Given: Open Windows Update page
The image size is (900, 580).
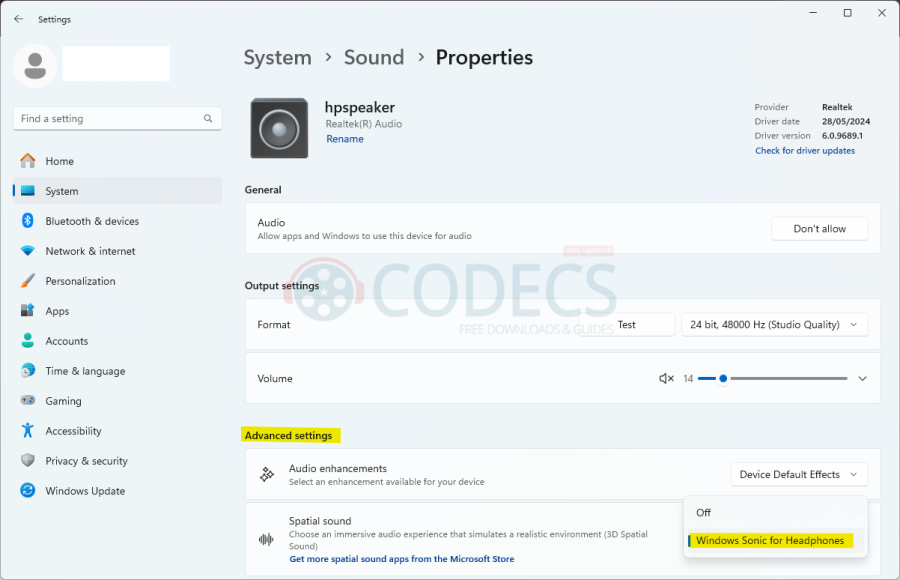Looking at the screenshot, I should pyautogui.click(x=117, y=490).
